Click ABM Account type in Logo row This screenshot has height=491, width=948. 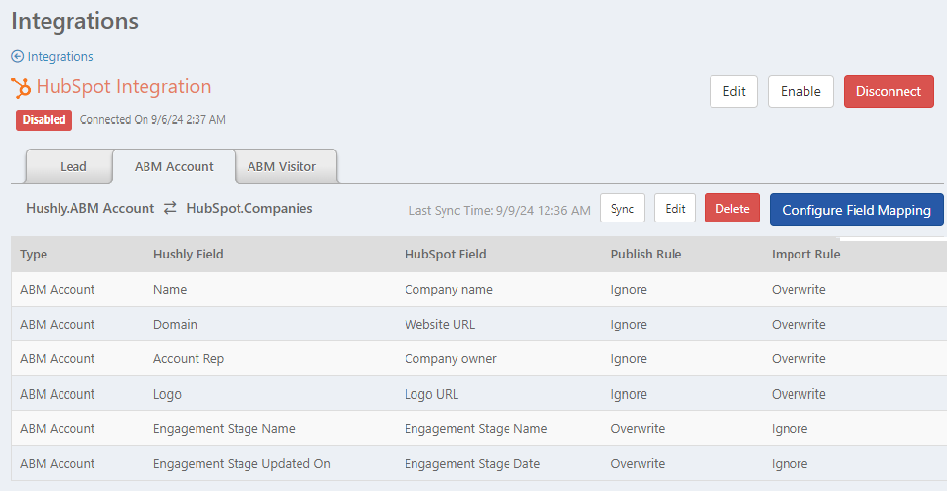(57, 394)
